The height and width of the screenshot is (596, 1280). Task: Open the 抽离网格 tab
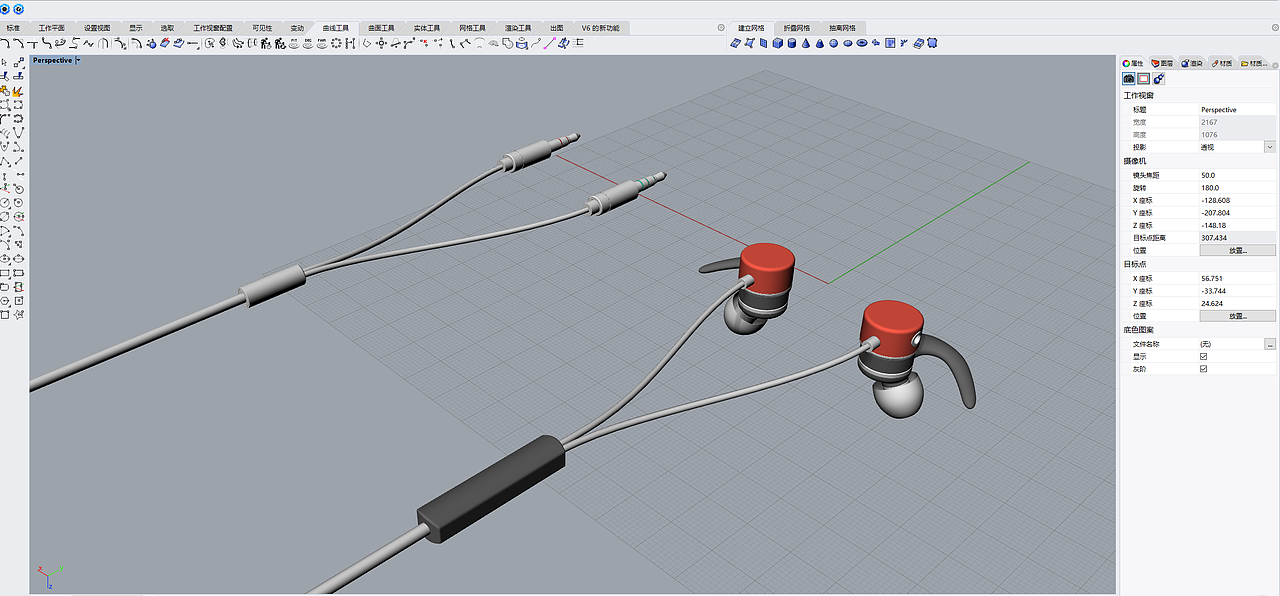pyautogui.click(x=842, y=28)
